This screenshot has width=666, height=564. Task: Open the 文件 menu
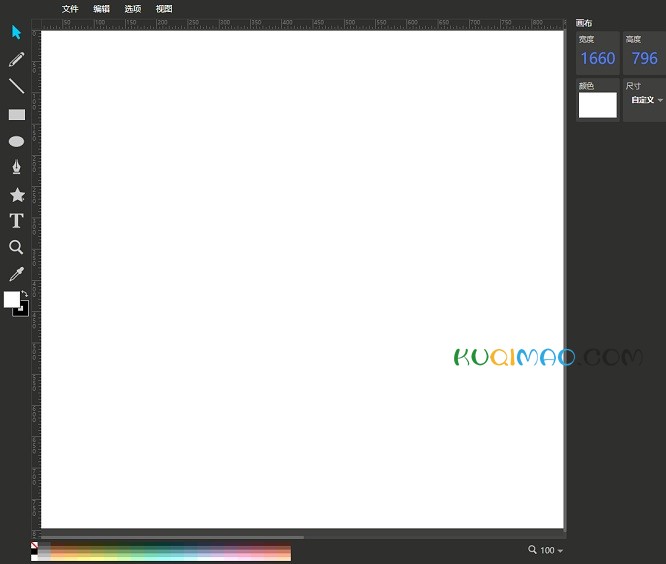(70, 8)
